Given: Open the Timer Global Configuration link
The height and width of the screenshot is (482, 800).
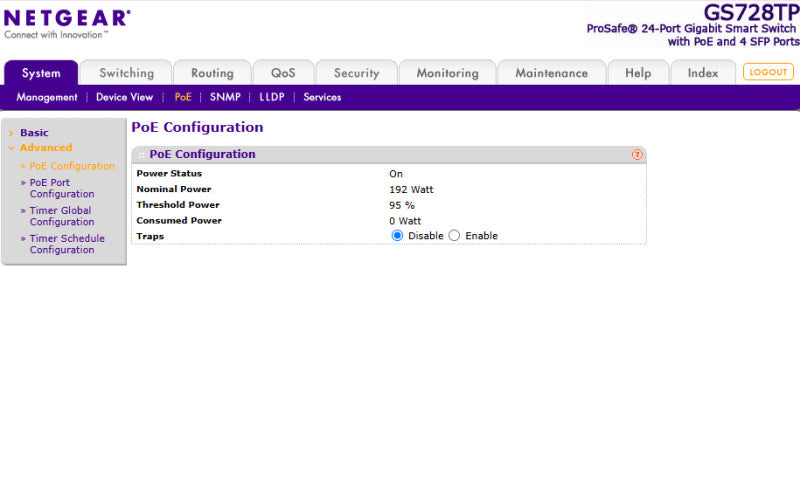Looking at the screenshot, I should click(62, 216).
